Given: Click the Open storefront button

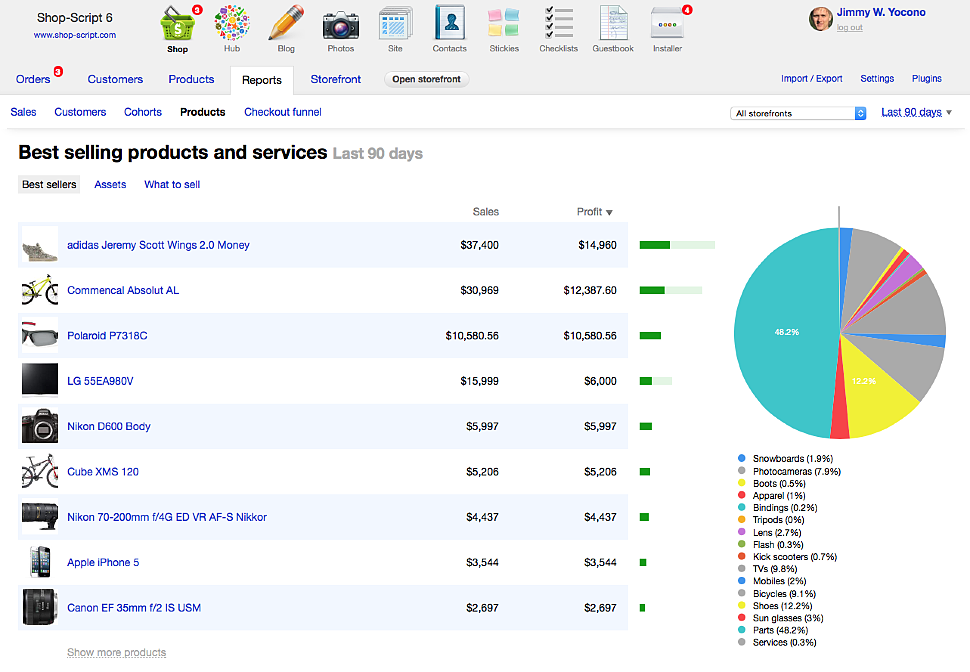Looking at the screenshot, I should pyautogui.click(x=426, y=79).
